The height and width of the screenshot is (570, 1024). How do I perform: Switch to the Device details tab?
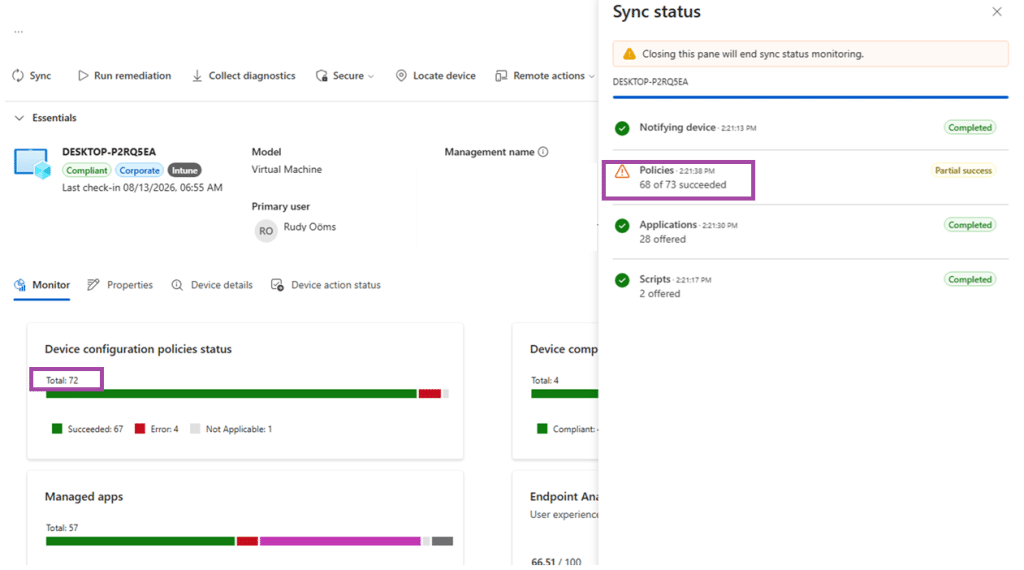[x=212, y=285]
